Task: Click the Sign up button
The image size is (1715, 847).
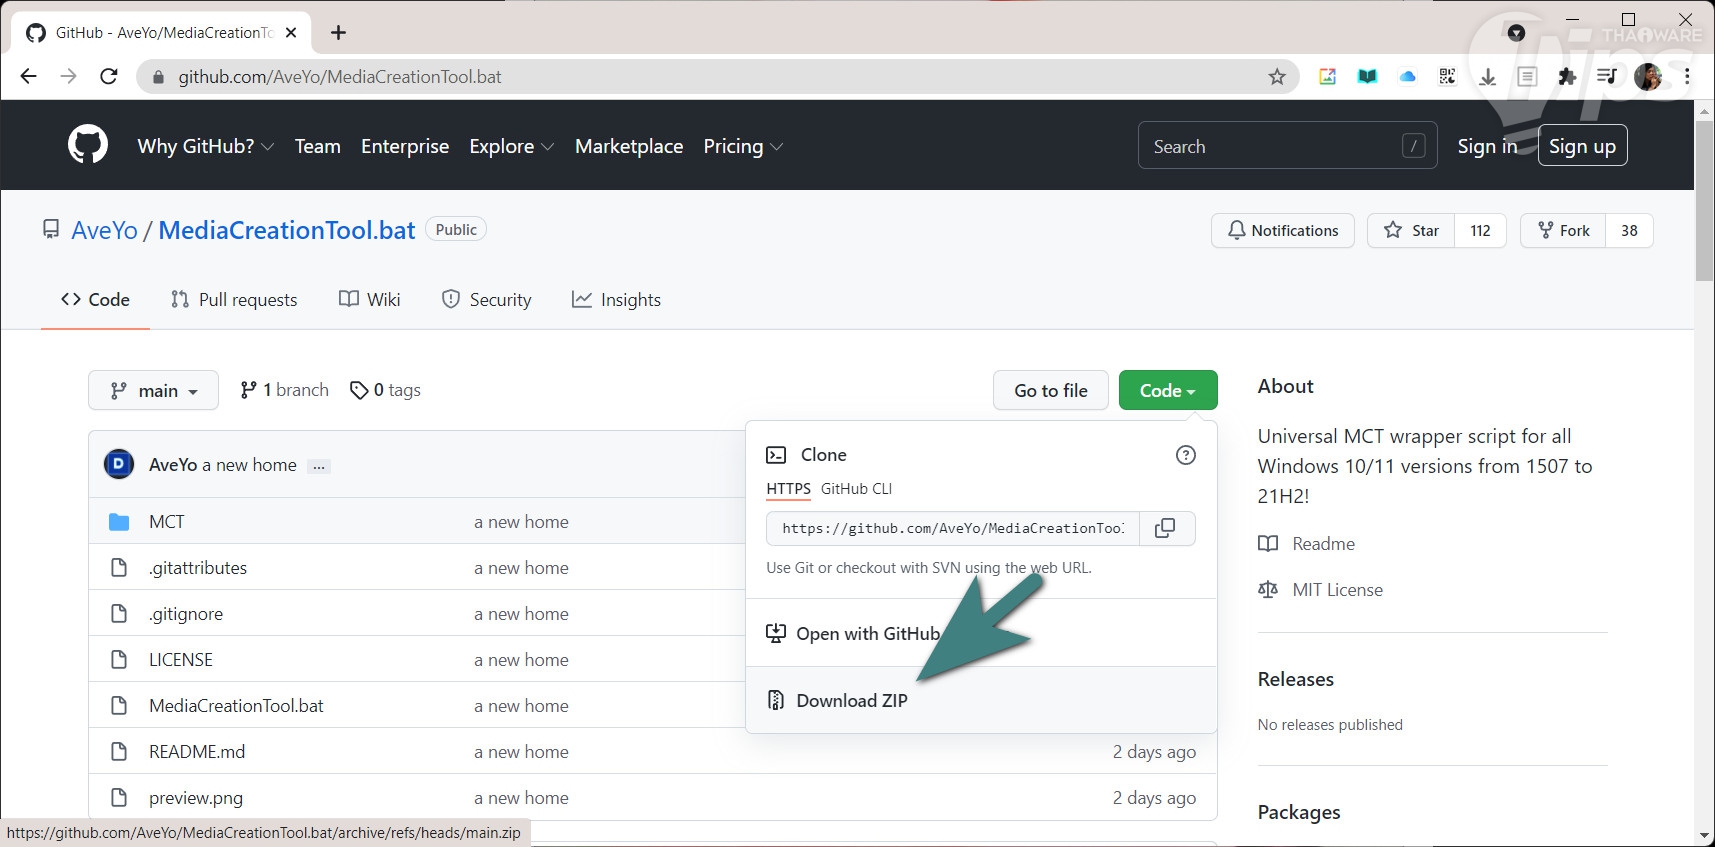Action: [1582, 146]
